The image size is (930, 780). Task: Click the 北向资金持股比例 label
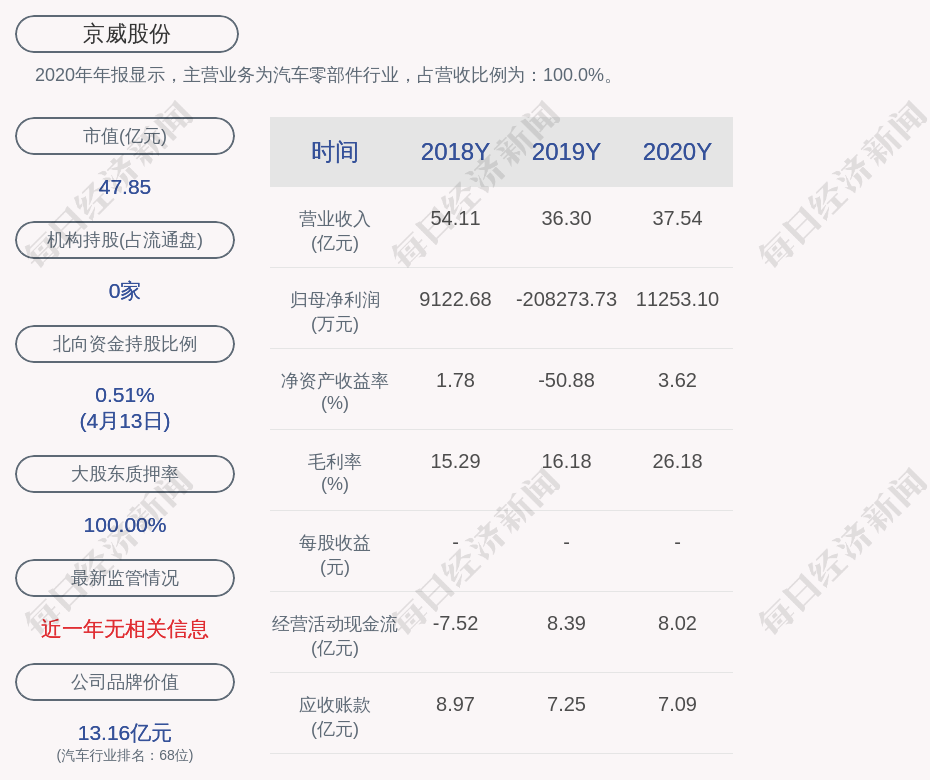(125, 344)
